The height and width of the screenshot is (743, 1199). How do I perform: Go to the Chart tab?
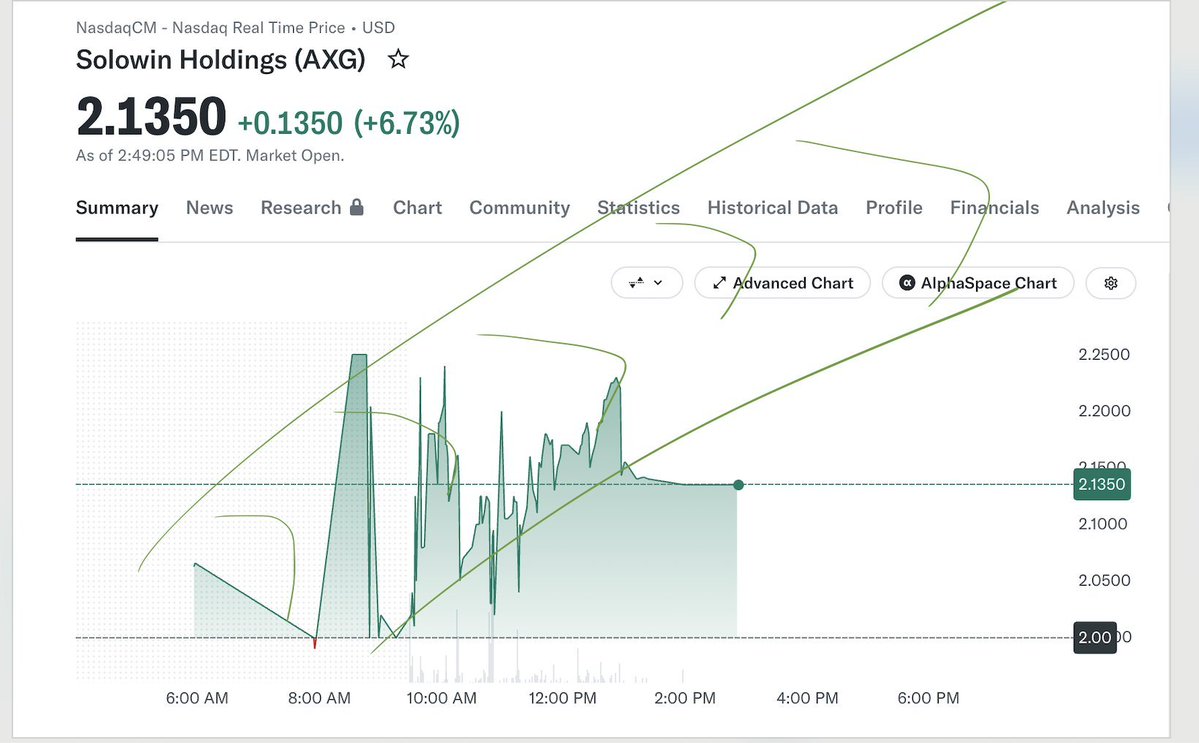418,208
